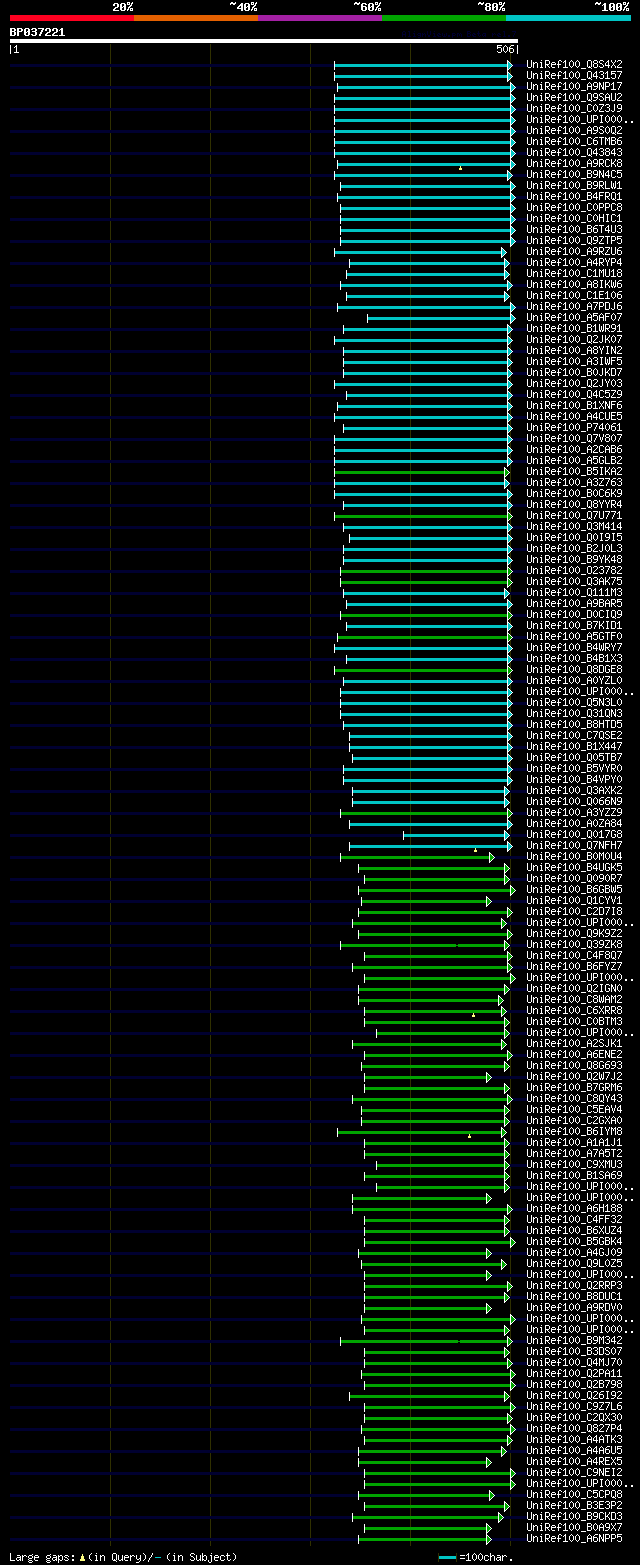Select the UniRef100_B6IYM8 label
The image size is (640, 1565).
[574, 1131]
